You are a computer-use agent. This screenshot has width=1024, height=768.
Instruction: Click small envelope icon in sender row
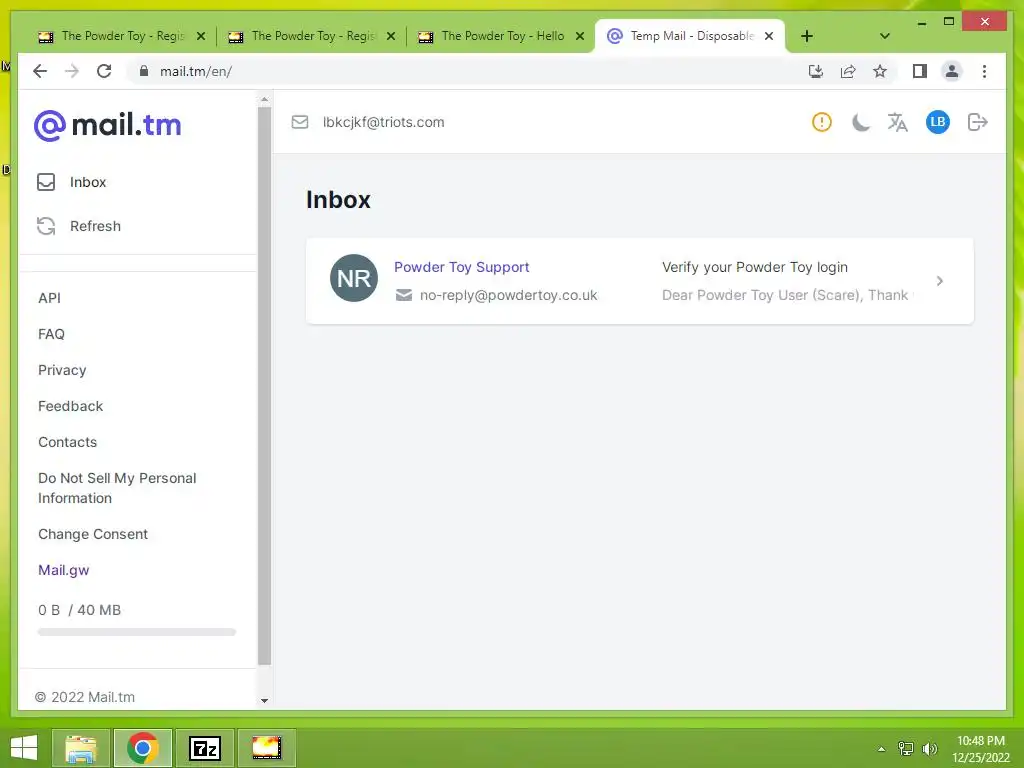(404, 295)
